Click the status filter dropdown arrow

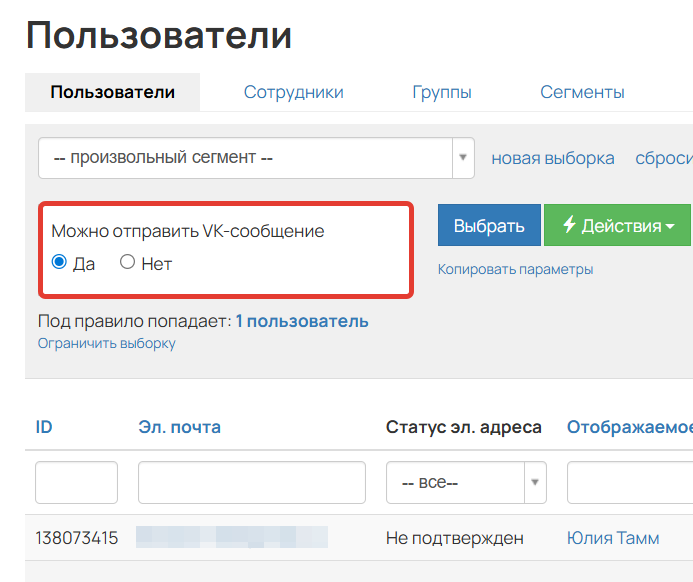point(535,483)
